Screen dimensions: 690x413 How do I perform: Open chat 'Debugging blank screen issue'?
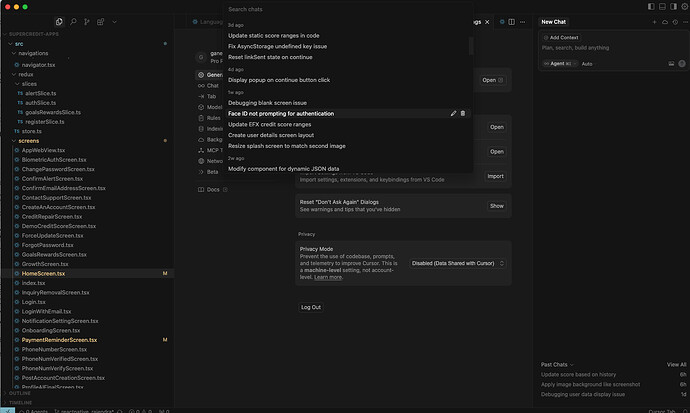point(268,103)
